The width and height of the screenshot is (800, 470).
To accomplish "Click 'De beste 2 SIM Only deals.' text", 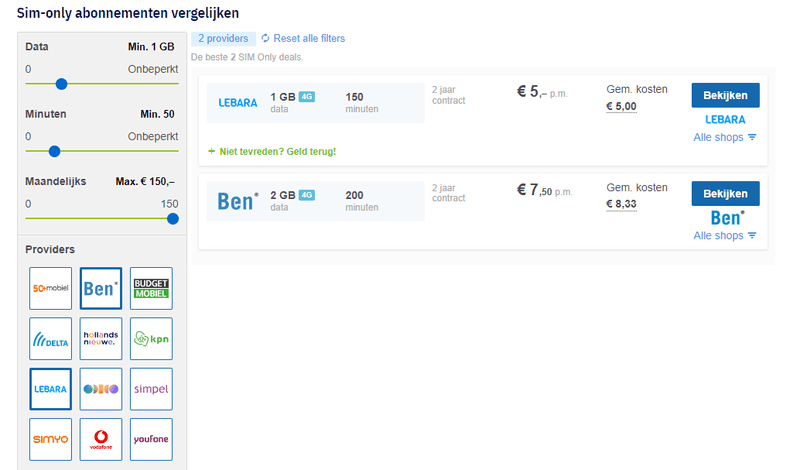I will point(247,57).
